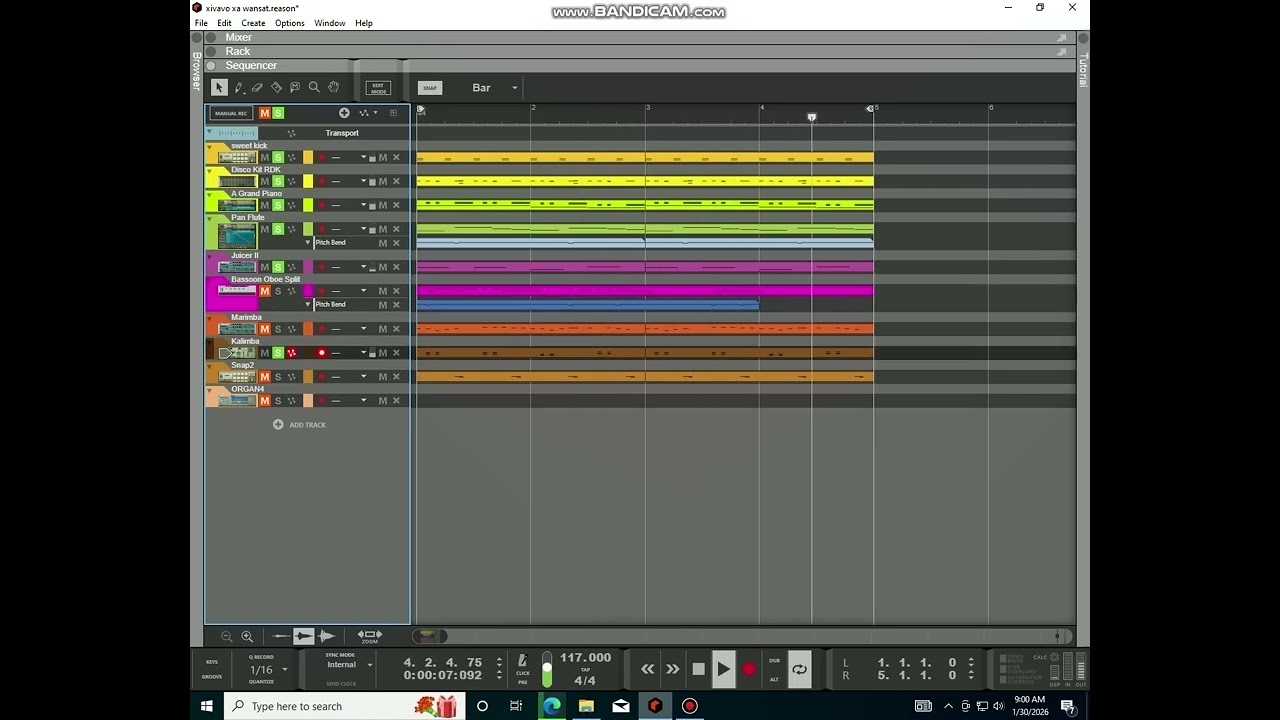Click the fast forward button in transport
Screen dimensions: 1280x720
[x=672, y=669]
